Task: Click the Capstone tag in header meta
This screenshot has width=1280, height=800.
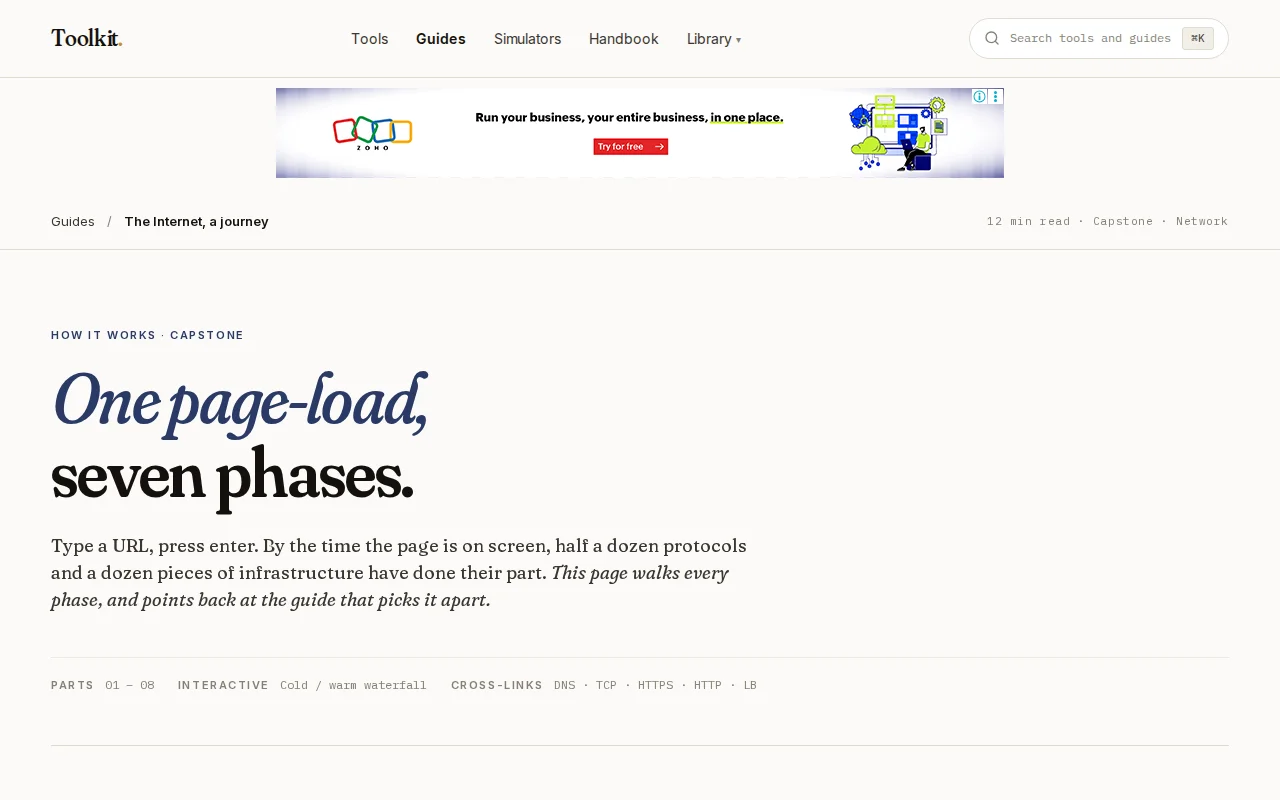Action: click(1123, 221)
